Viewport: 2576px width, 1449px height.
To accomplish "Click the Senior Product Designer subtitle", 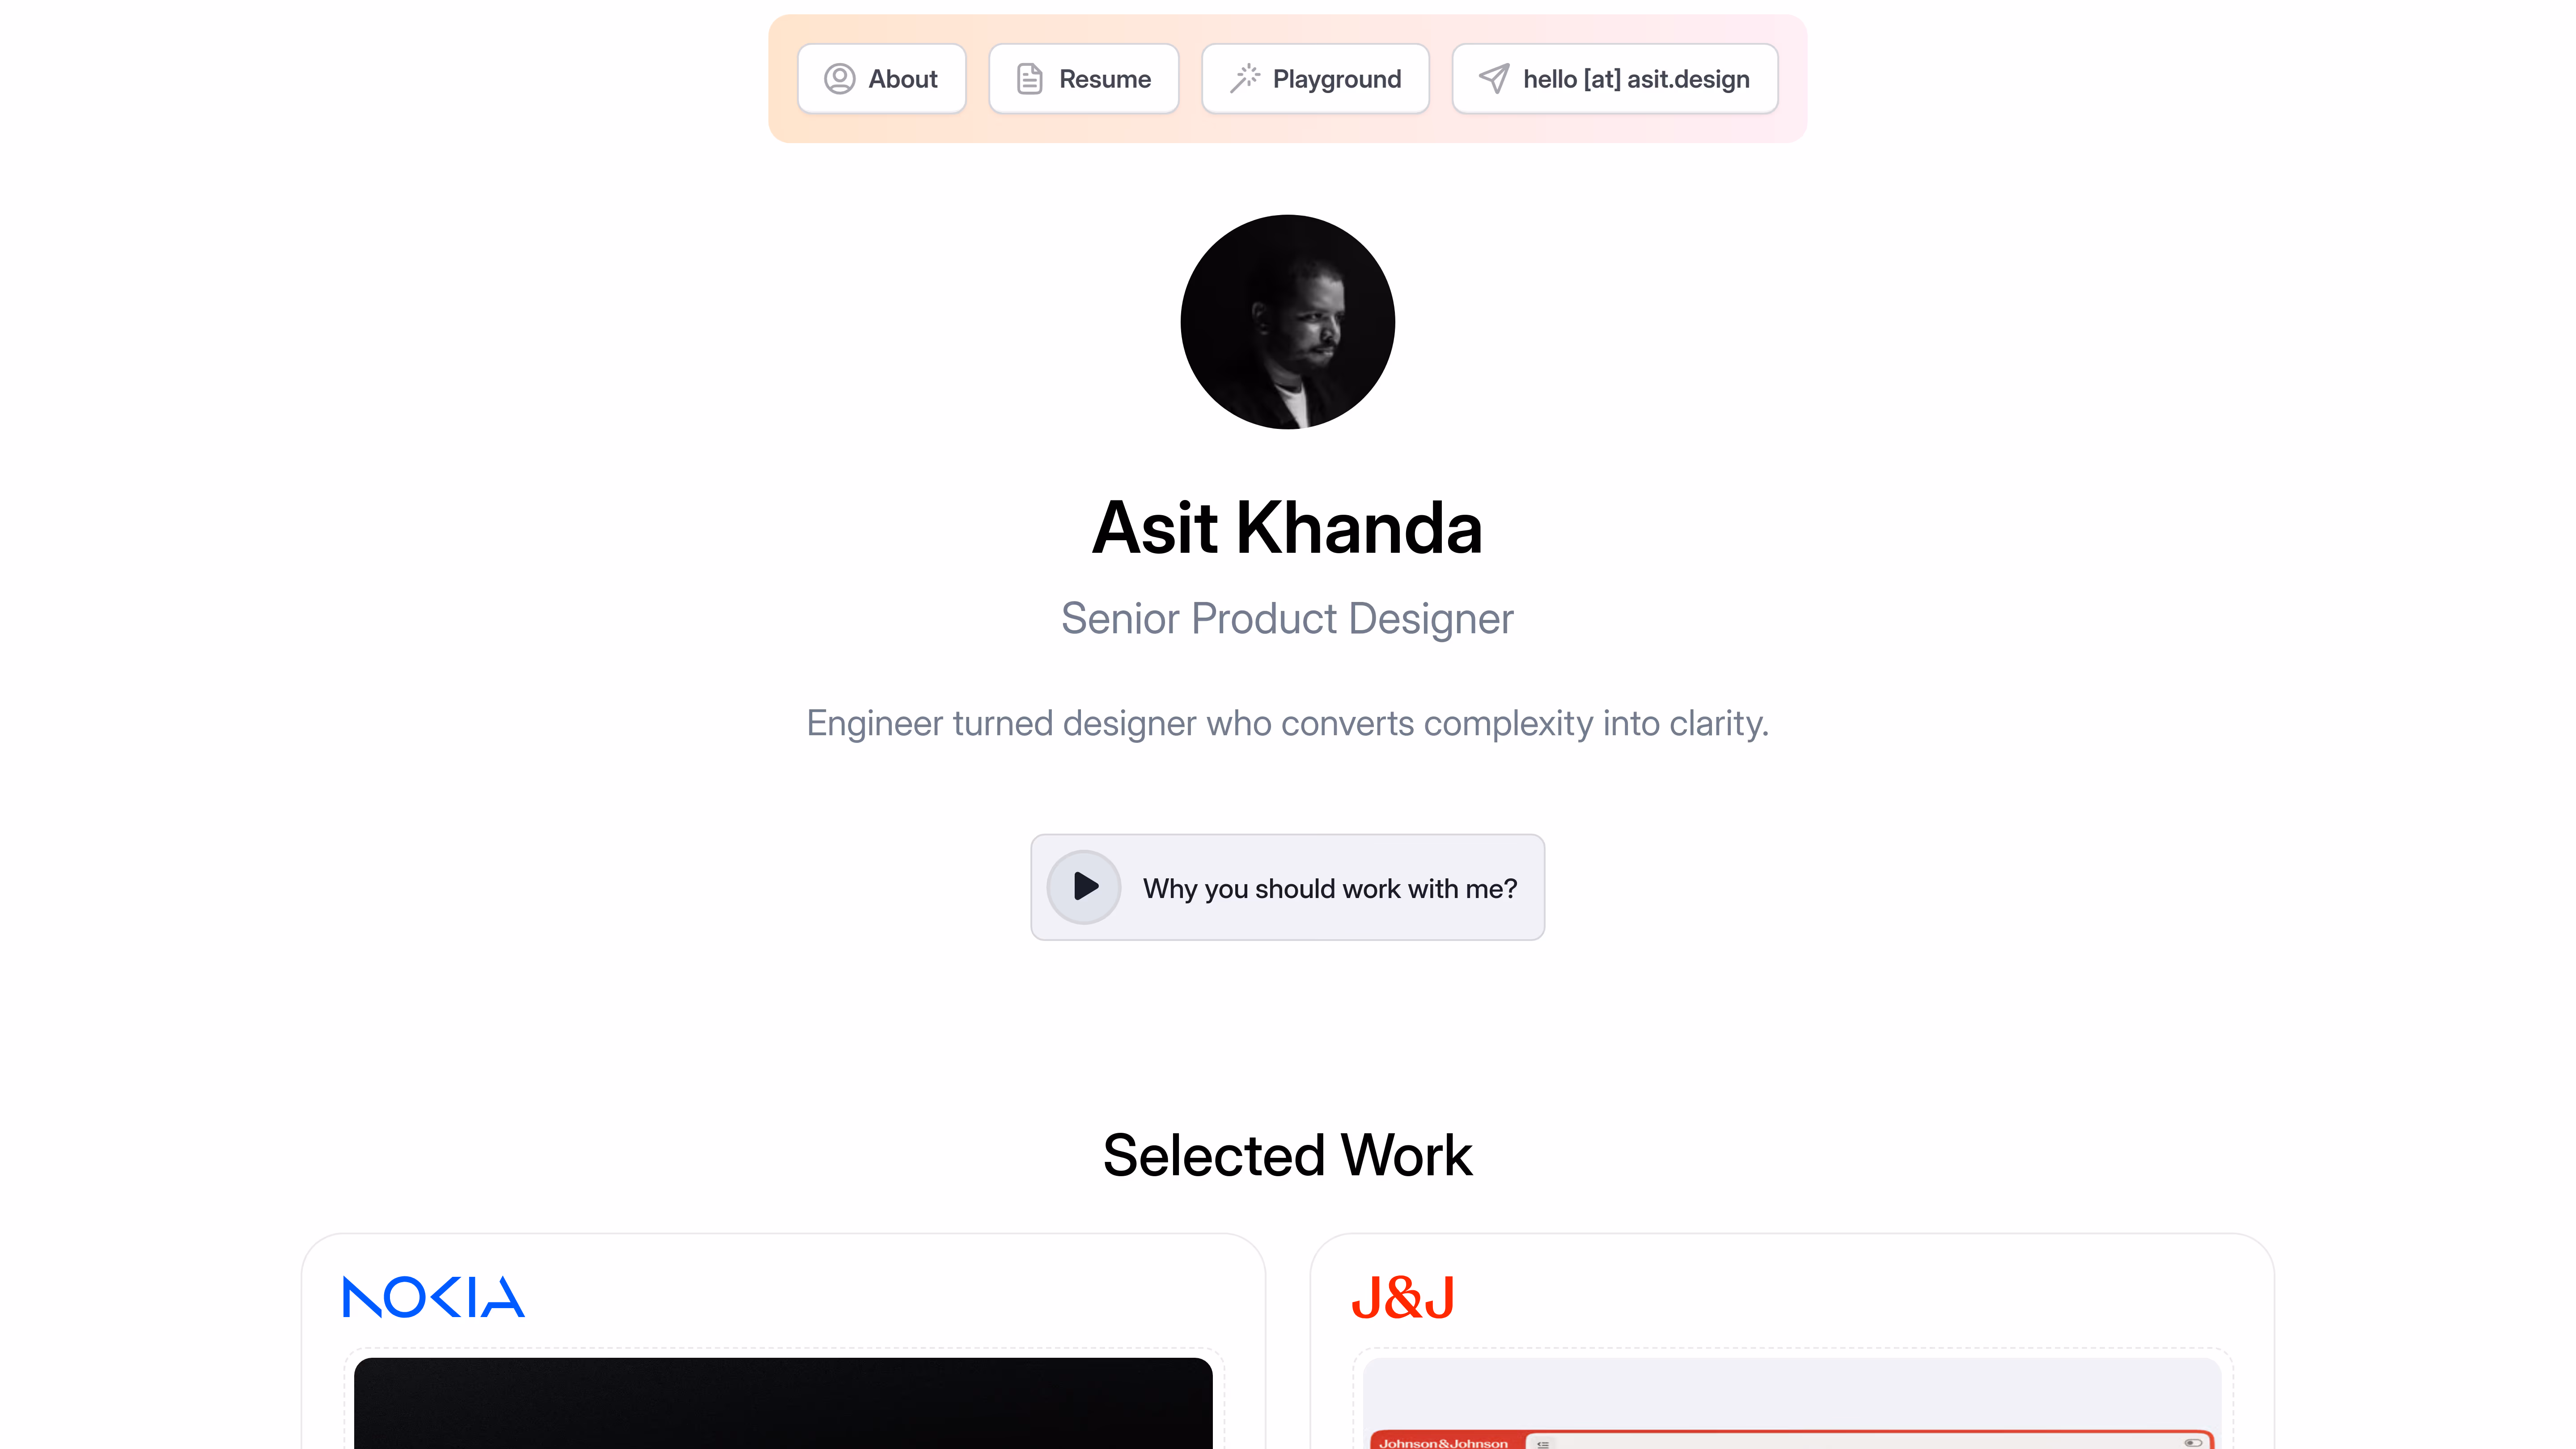I will coord(1287,618).
